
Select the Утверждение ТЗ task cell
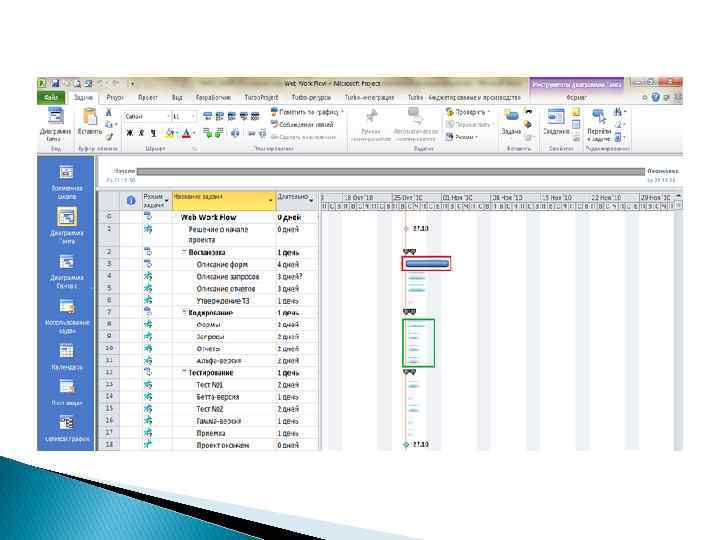224,301
